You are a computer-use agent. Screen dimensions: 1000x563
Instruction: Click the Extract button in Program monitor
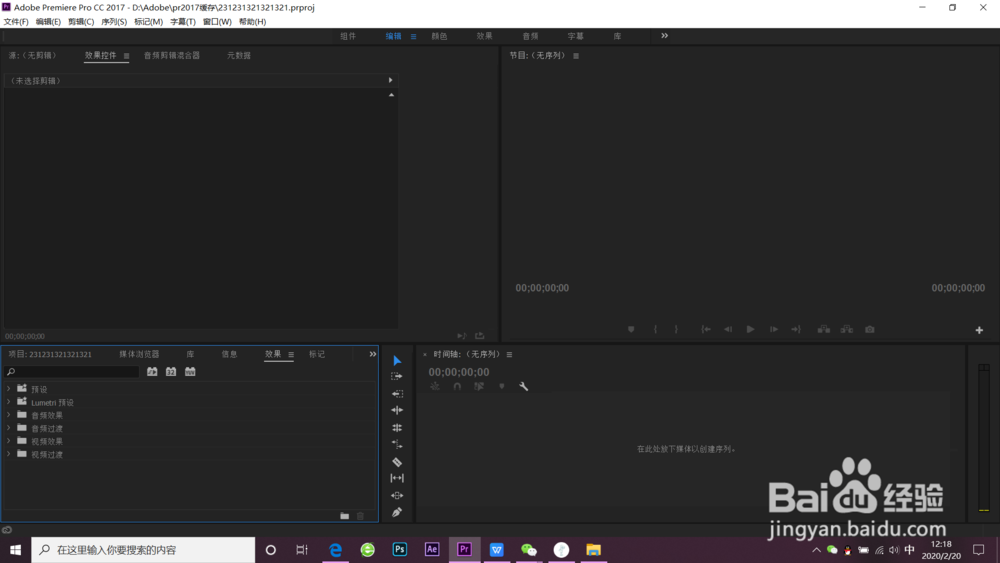847,330
